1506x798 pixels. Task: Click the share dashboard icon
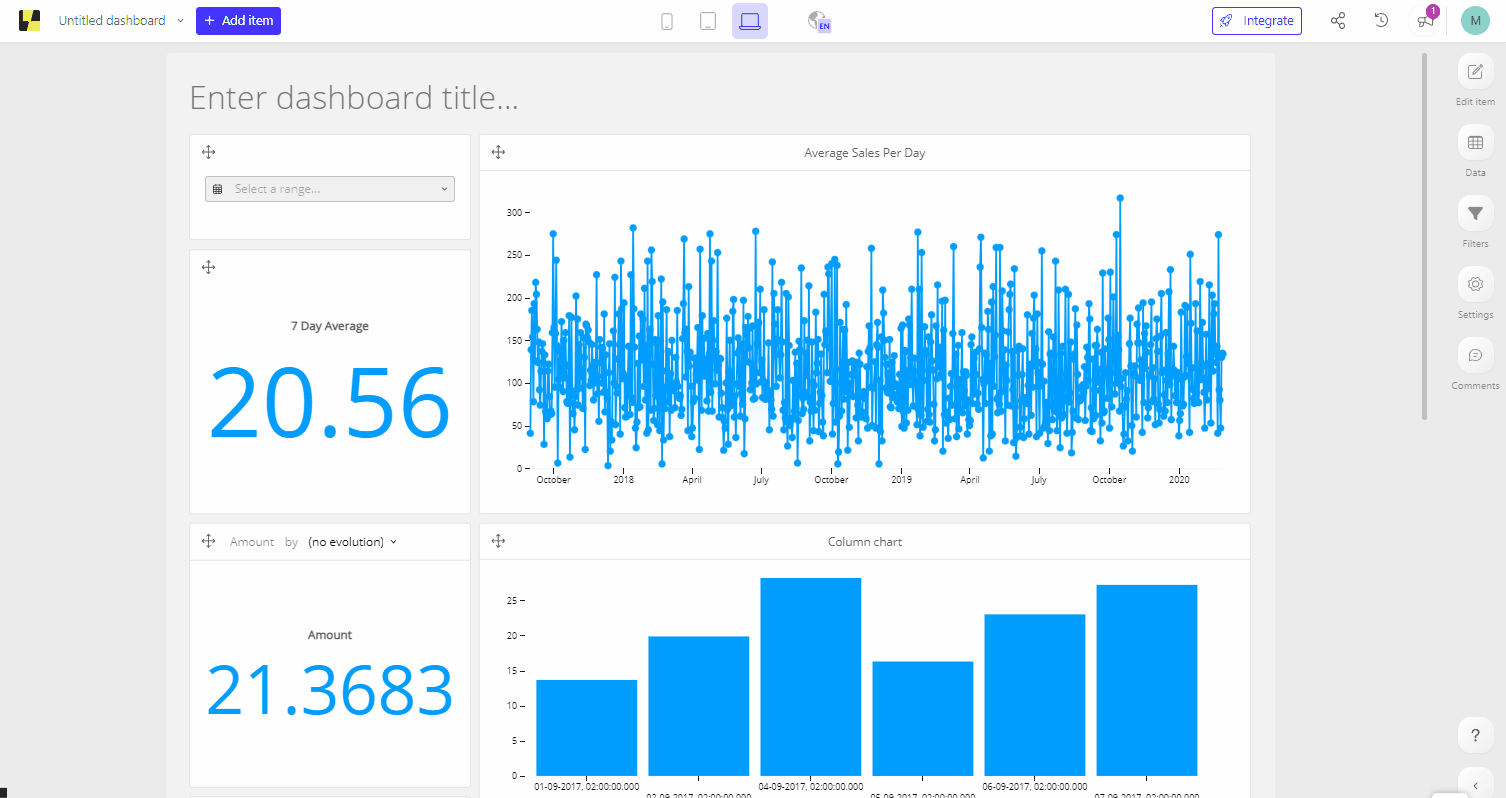click(x=1338, y=21)
